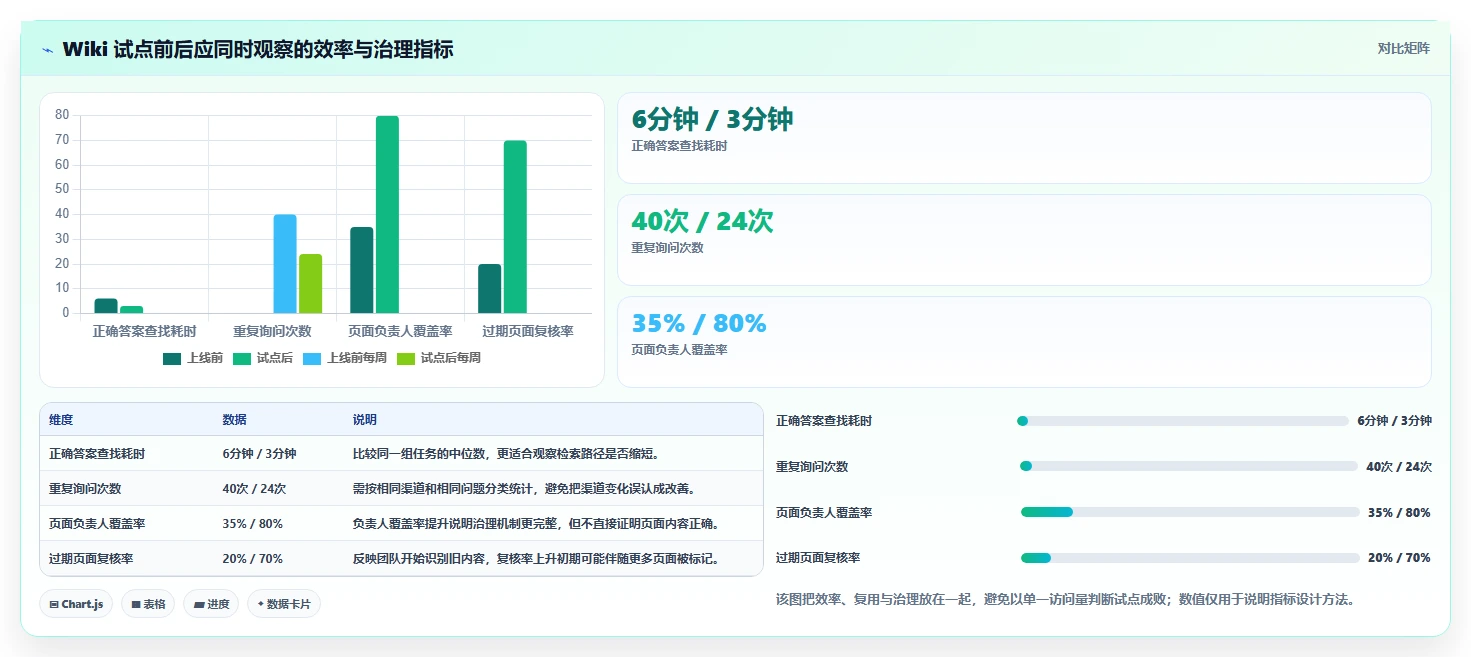The width and height of the screenshot is (1471, 657).
Task: Click the tallest green 试点后 bar for 页面负责人覆盖率
Action: 387,214
